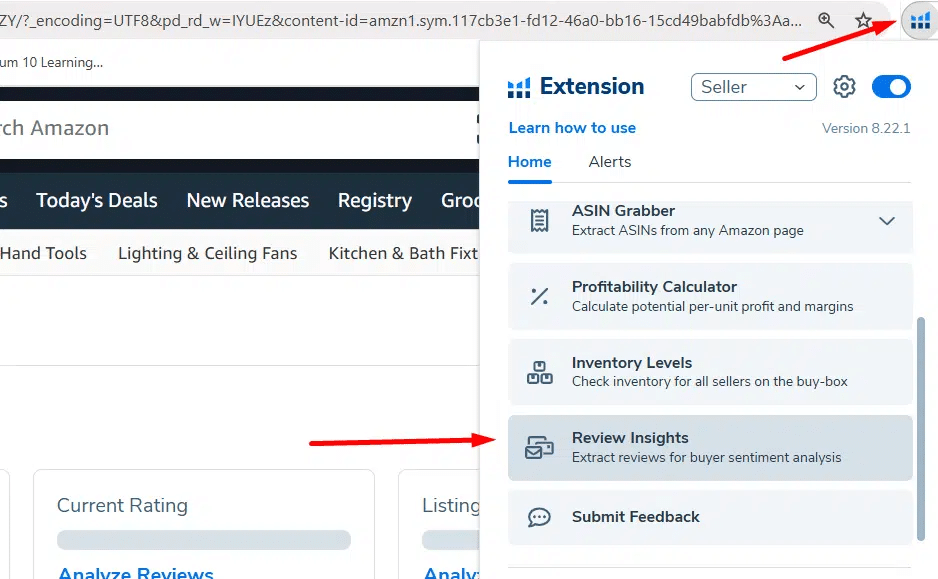Go to New Releases in Amazon nav

point(247,201)
